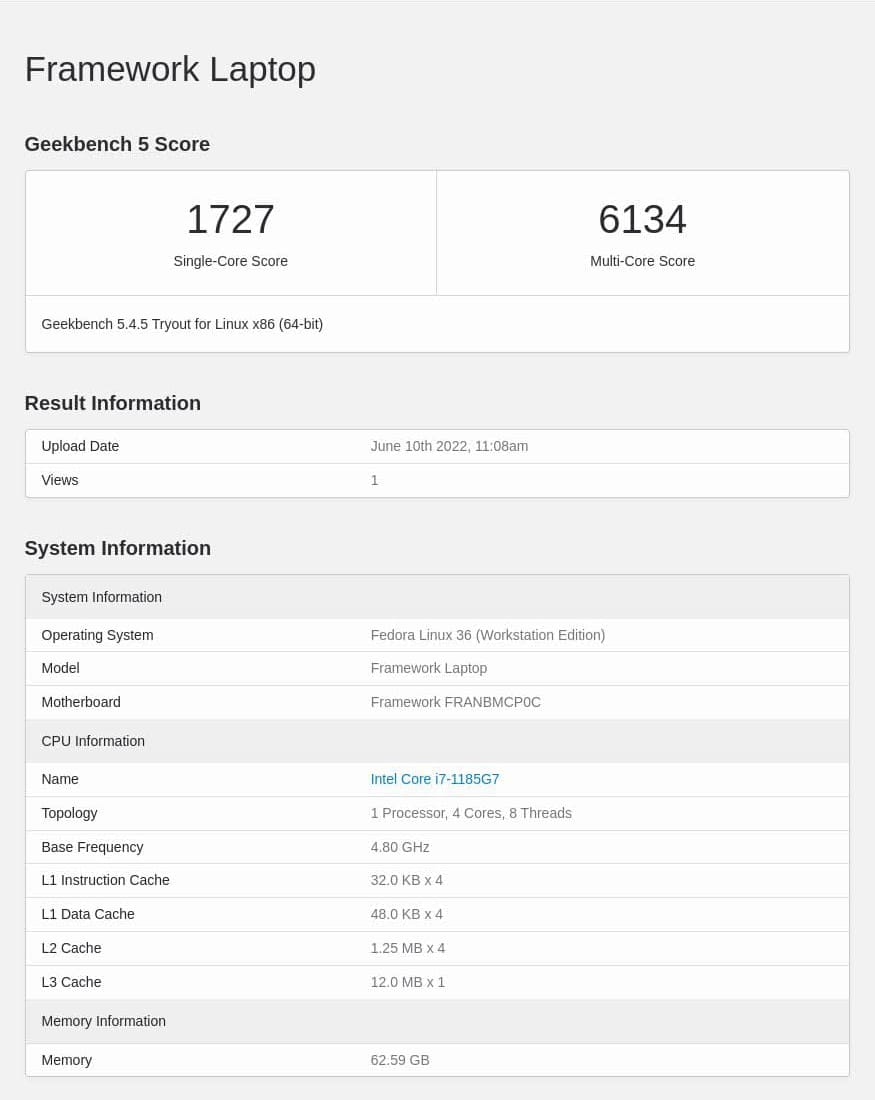Click the Motherboard label
Image resolution: width=875 pixels, height=1100 pixels.
pos(81,702)
